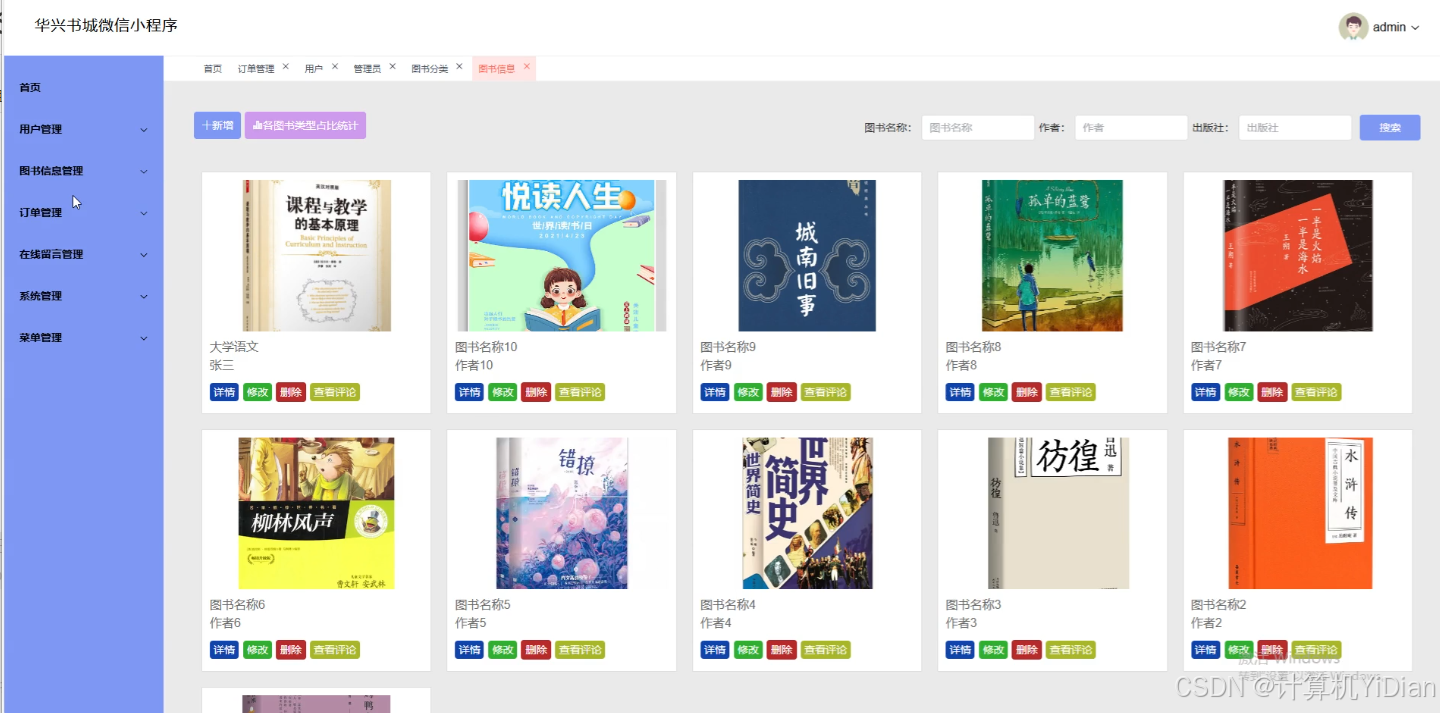This screenshot has height=713, width=1440.
Task: Open 查看评论 for 图书名称9
Action: tap(826, 392)
